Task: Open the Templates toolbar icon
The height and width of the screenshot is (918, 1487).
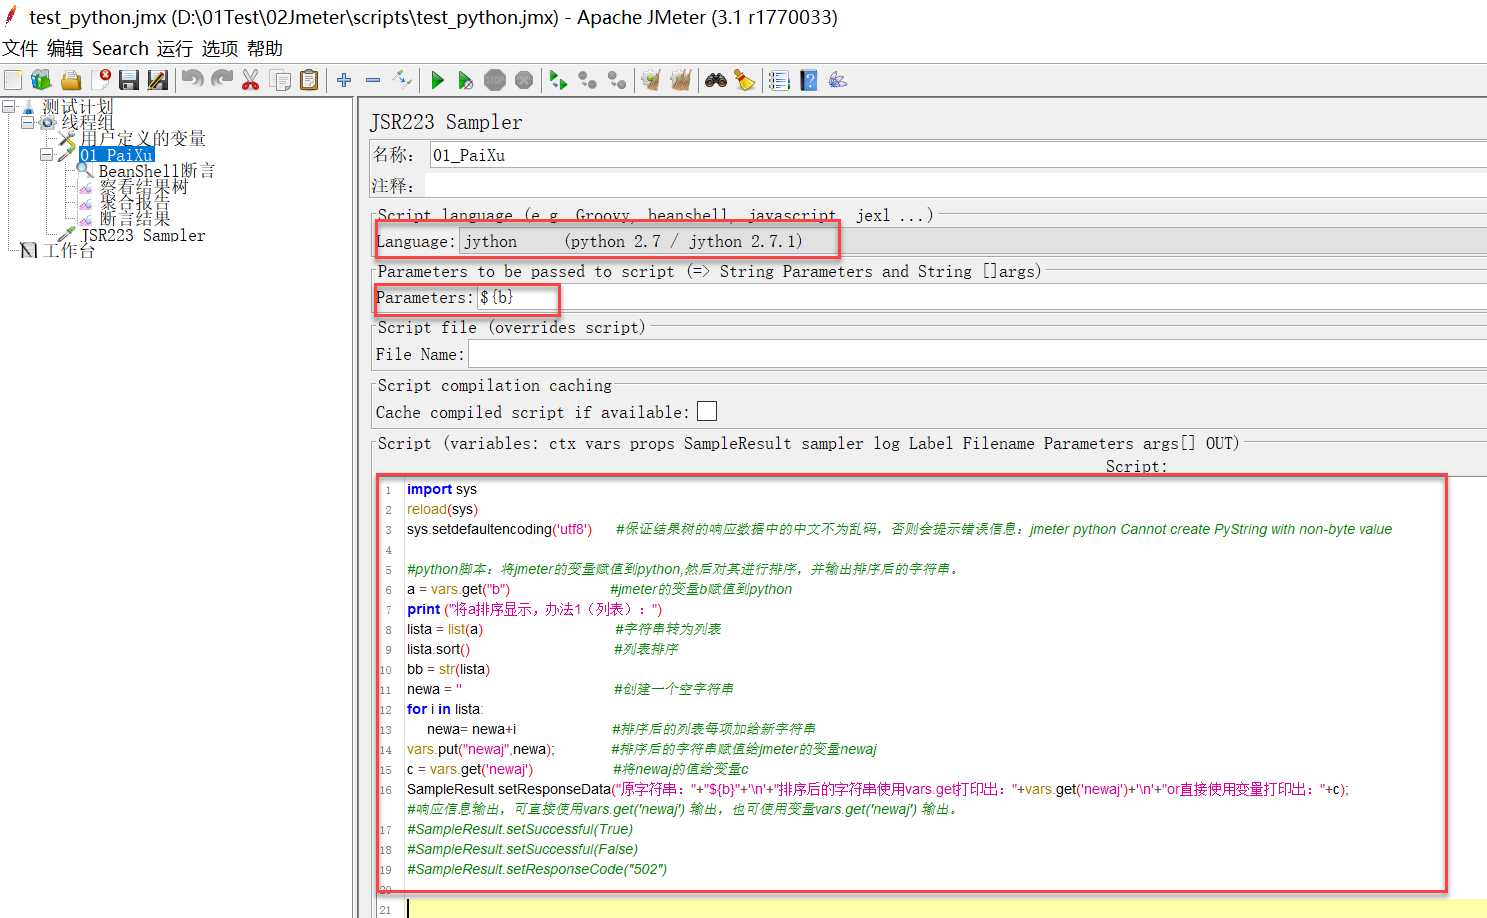Action: point(41,80)
